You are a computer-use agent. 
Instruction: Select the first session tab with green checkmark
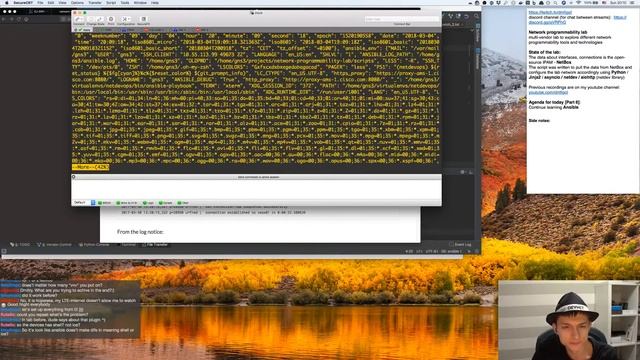pos(83,30)
